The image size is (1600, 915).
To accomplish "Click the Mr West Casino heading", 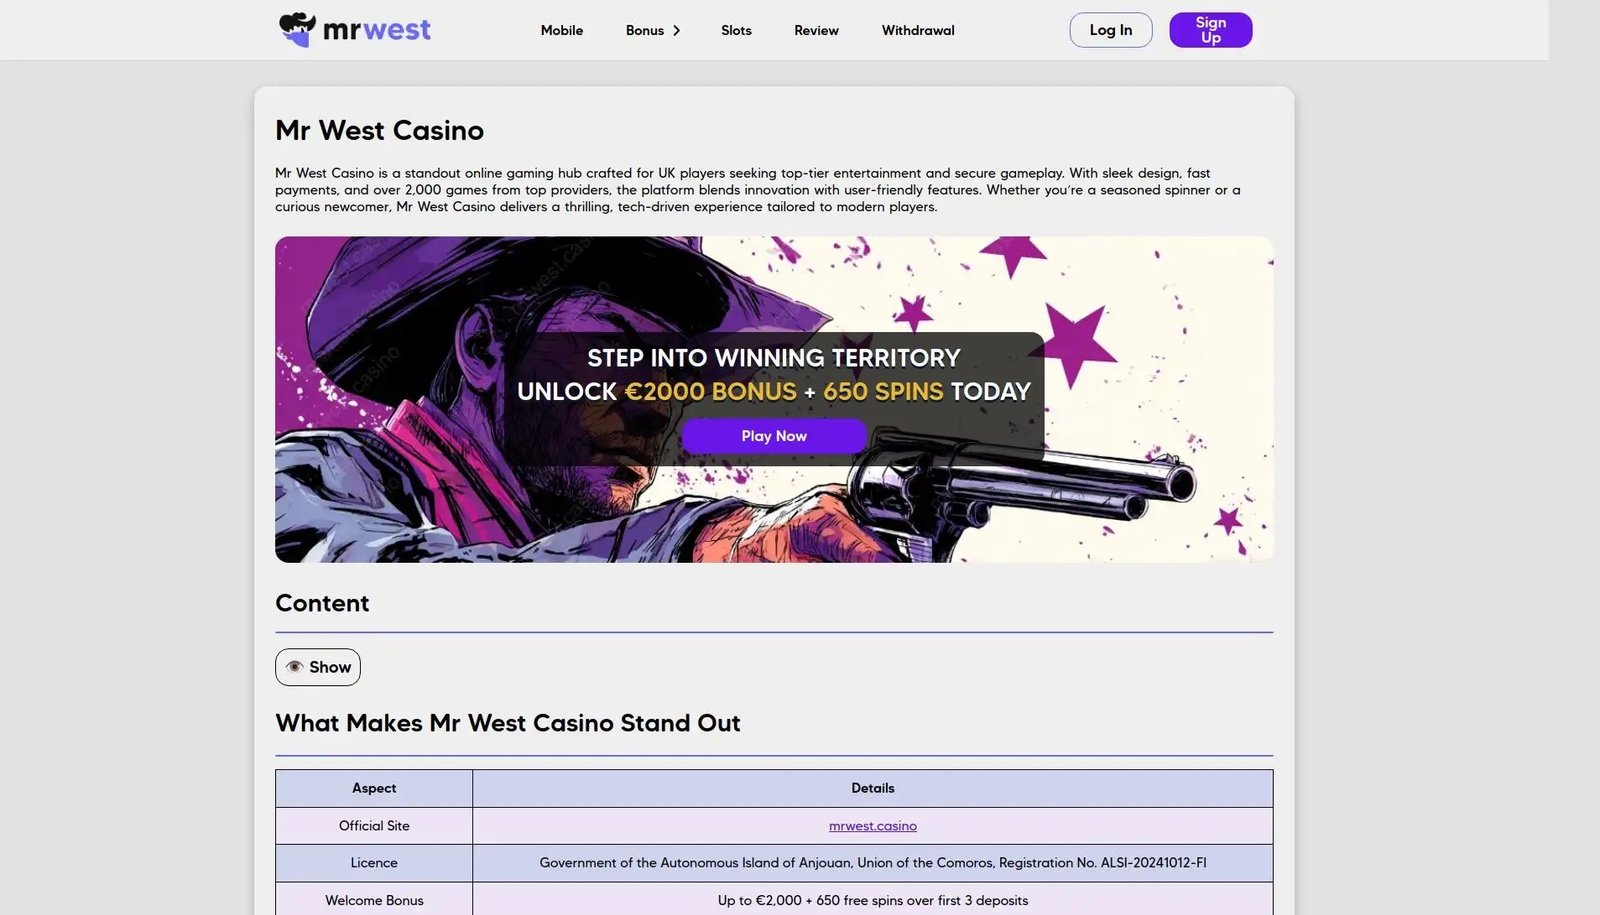I will pos(380,130).
